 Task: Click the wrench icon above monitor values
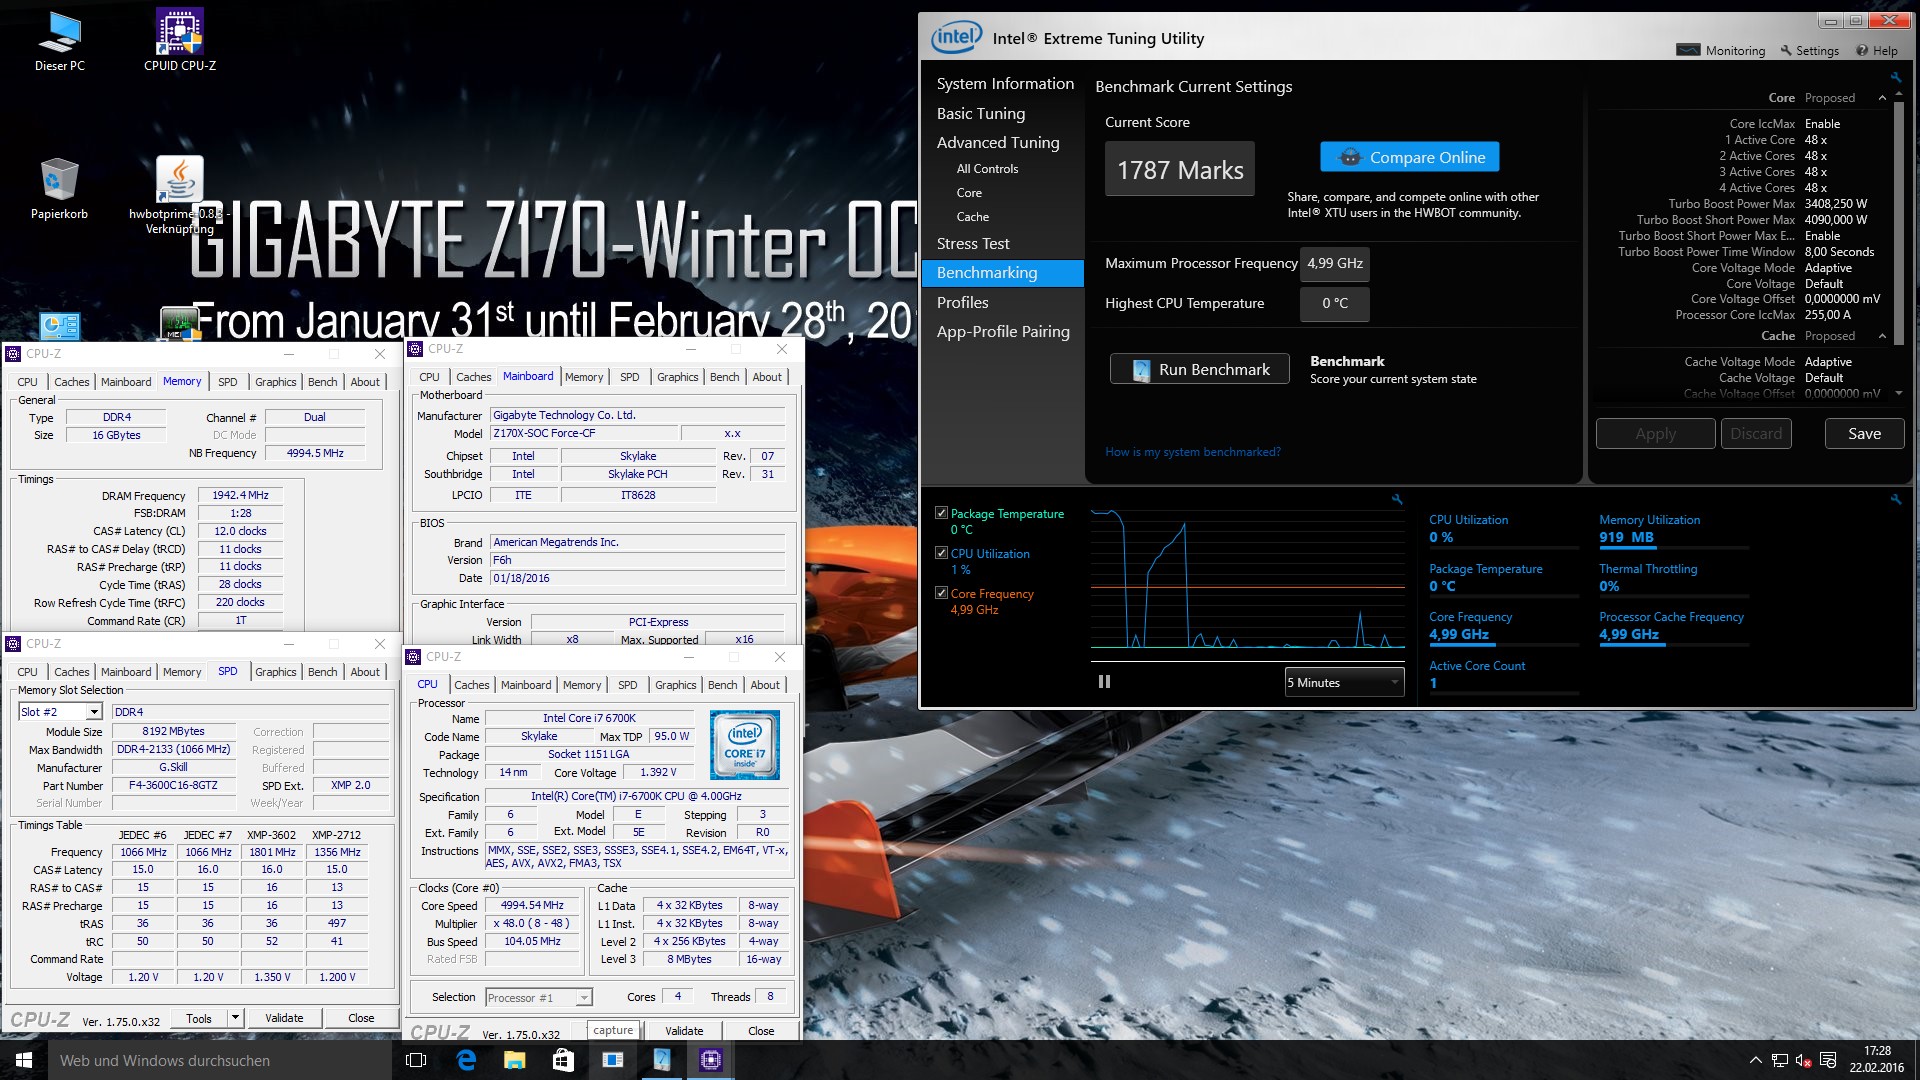1895,499
